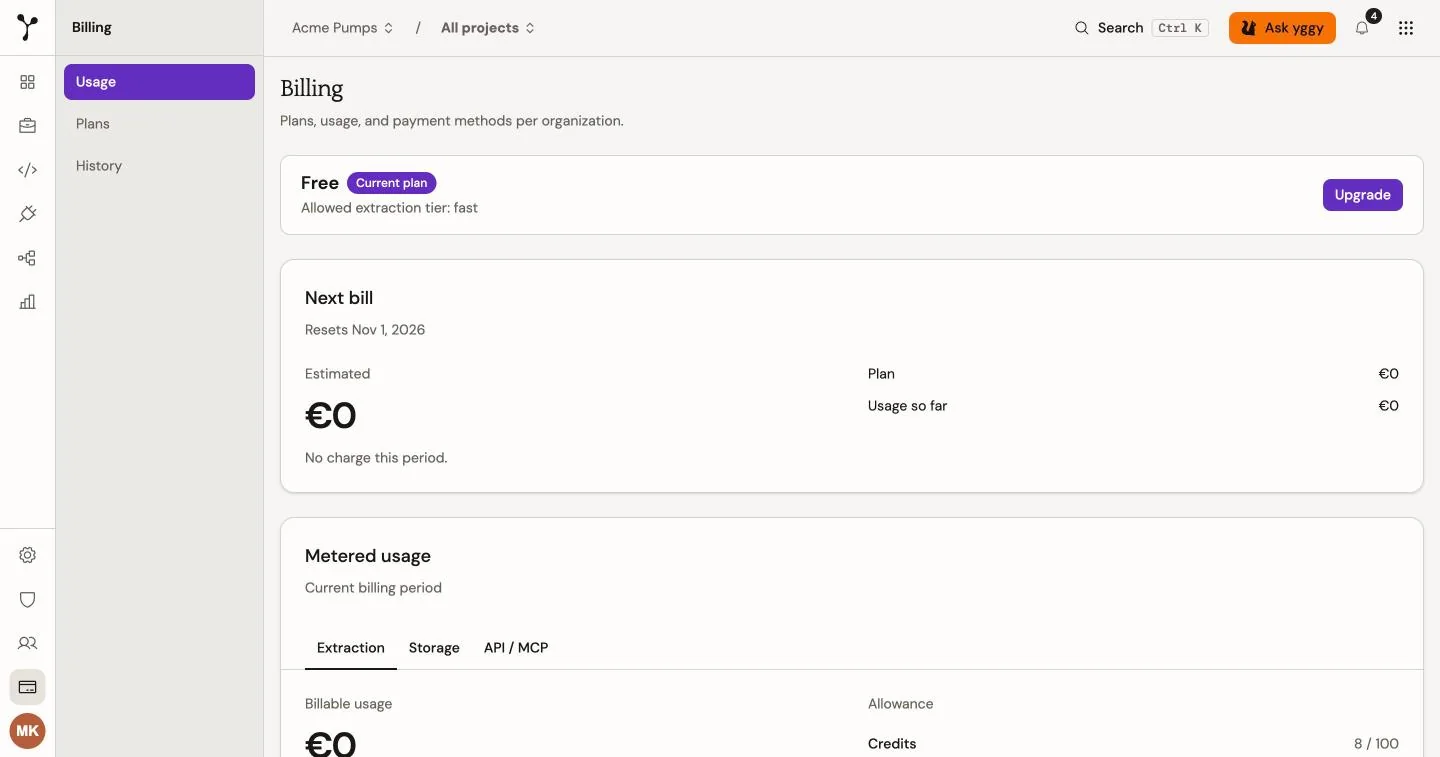This screenshot has width=1440, height=757.
Task: Click the Current plan badge
Action: coord(392,183)
